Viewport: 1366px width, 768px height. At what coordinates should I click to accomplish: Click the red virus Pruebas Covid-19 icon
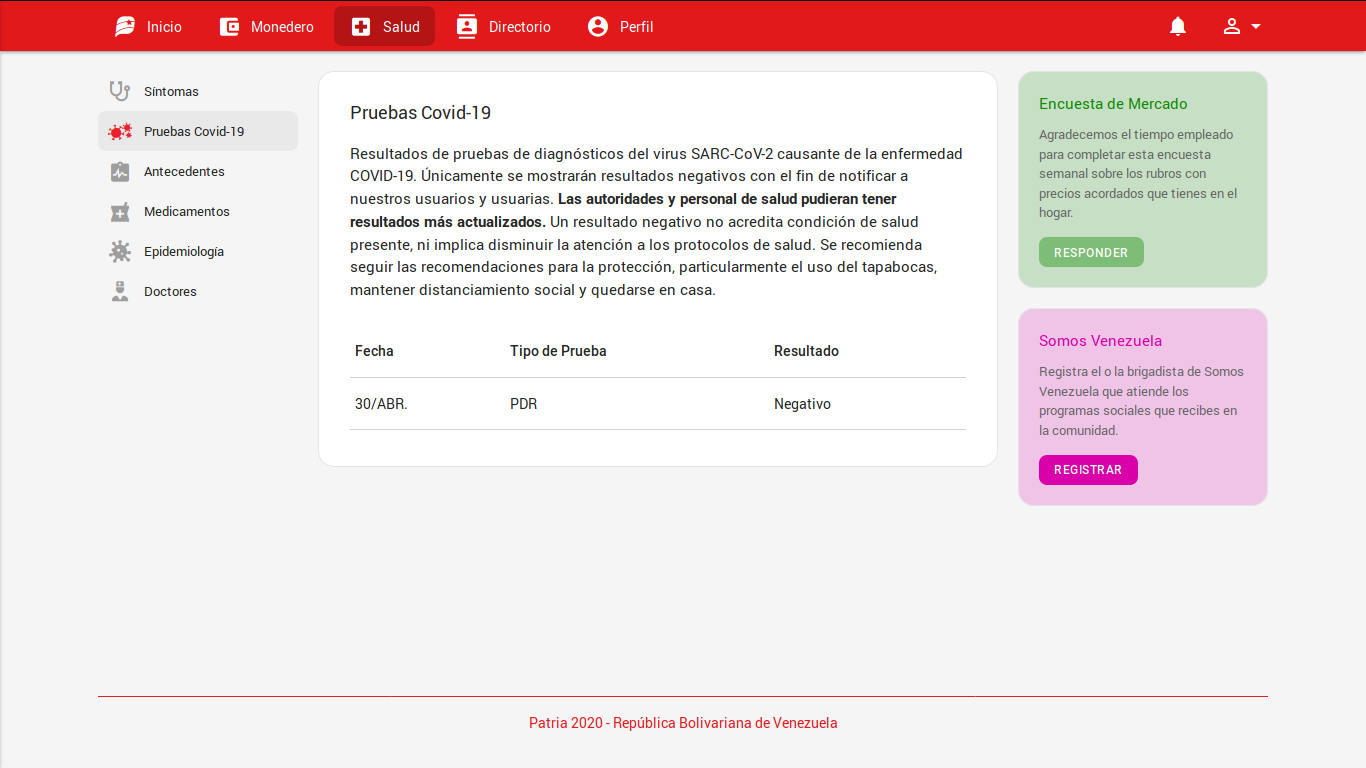coord(120,131)
